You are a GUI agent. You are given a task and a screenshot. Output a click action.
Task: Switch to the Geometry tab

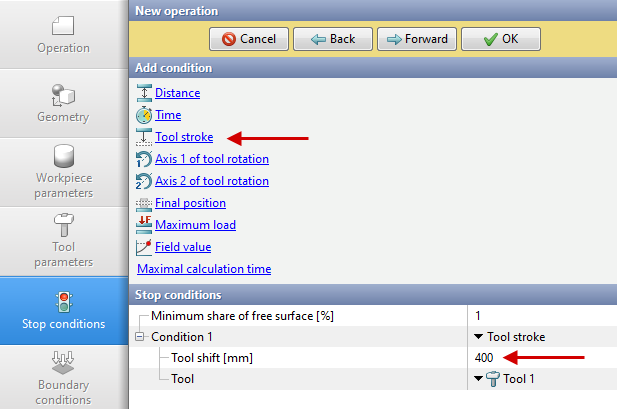(x=64, y=103)
